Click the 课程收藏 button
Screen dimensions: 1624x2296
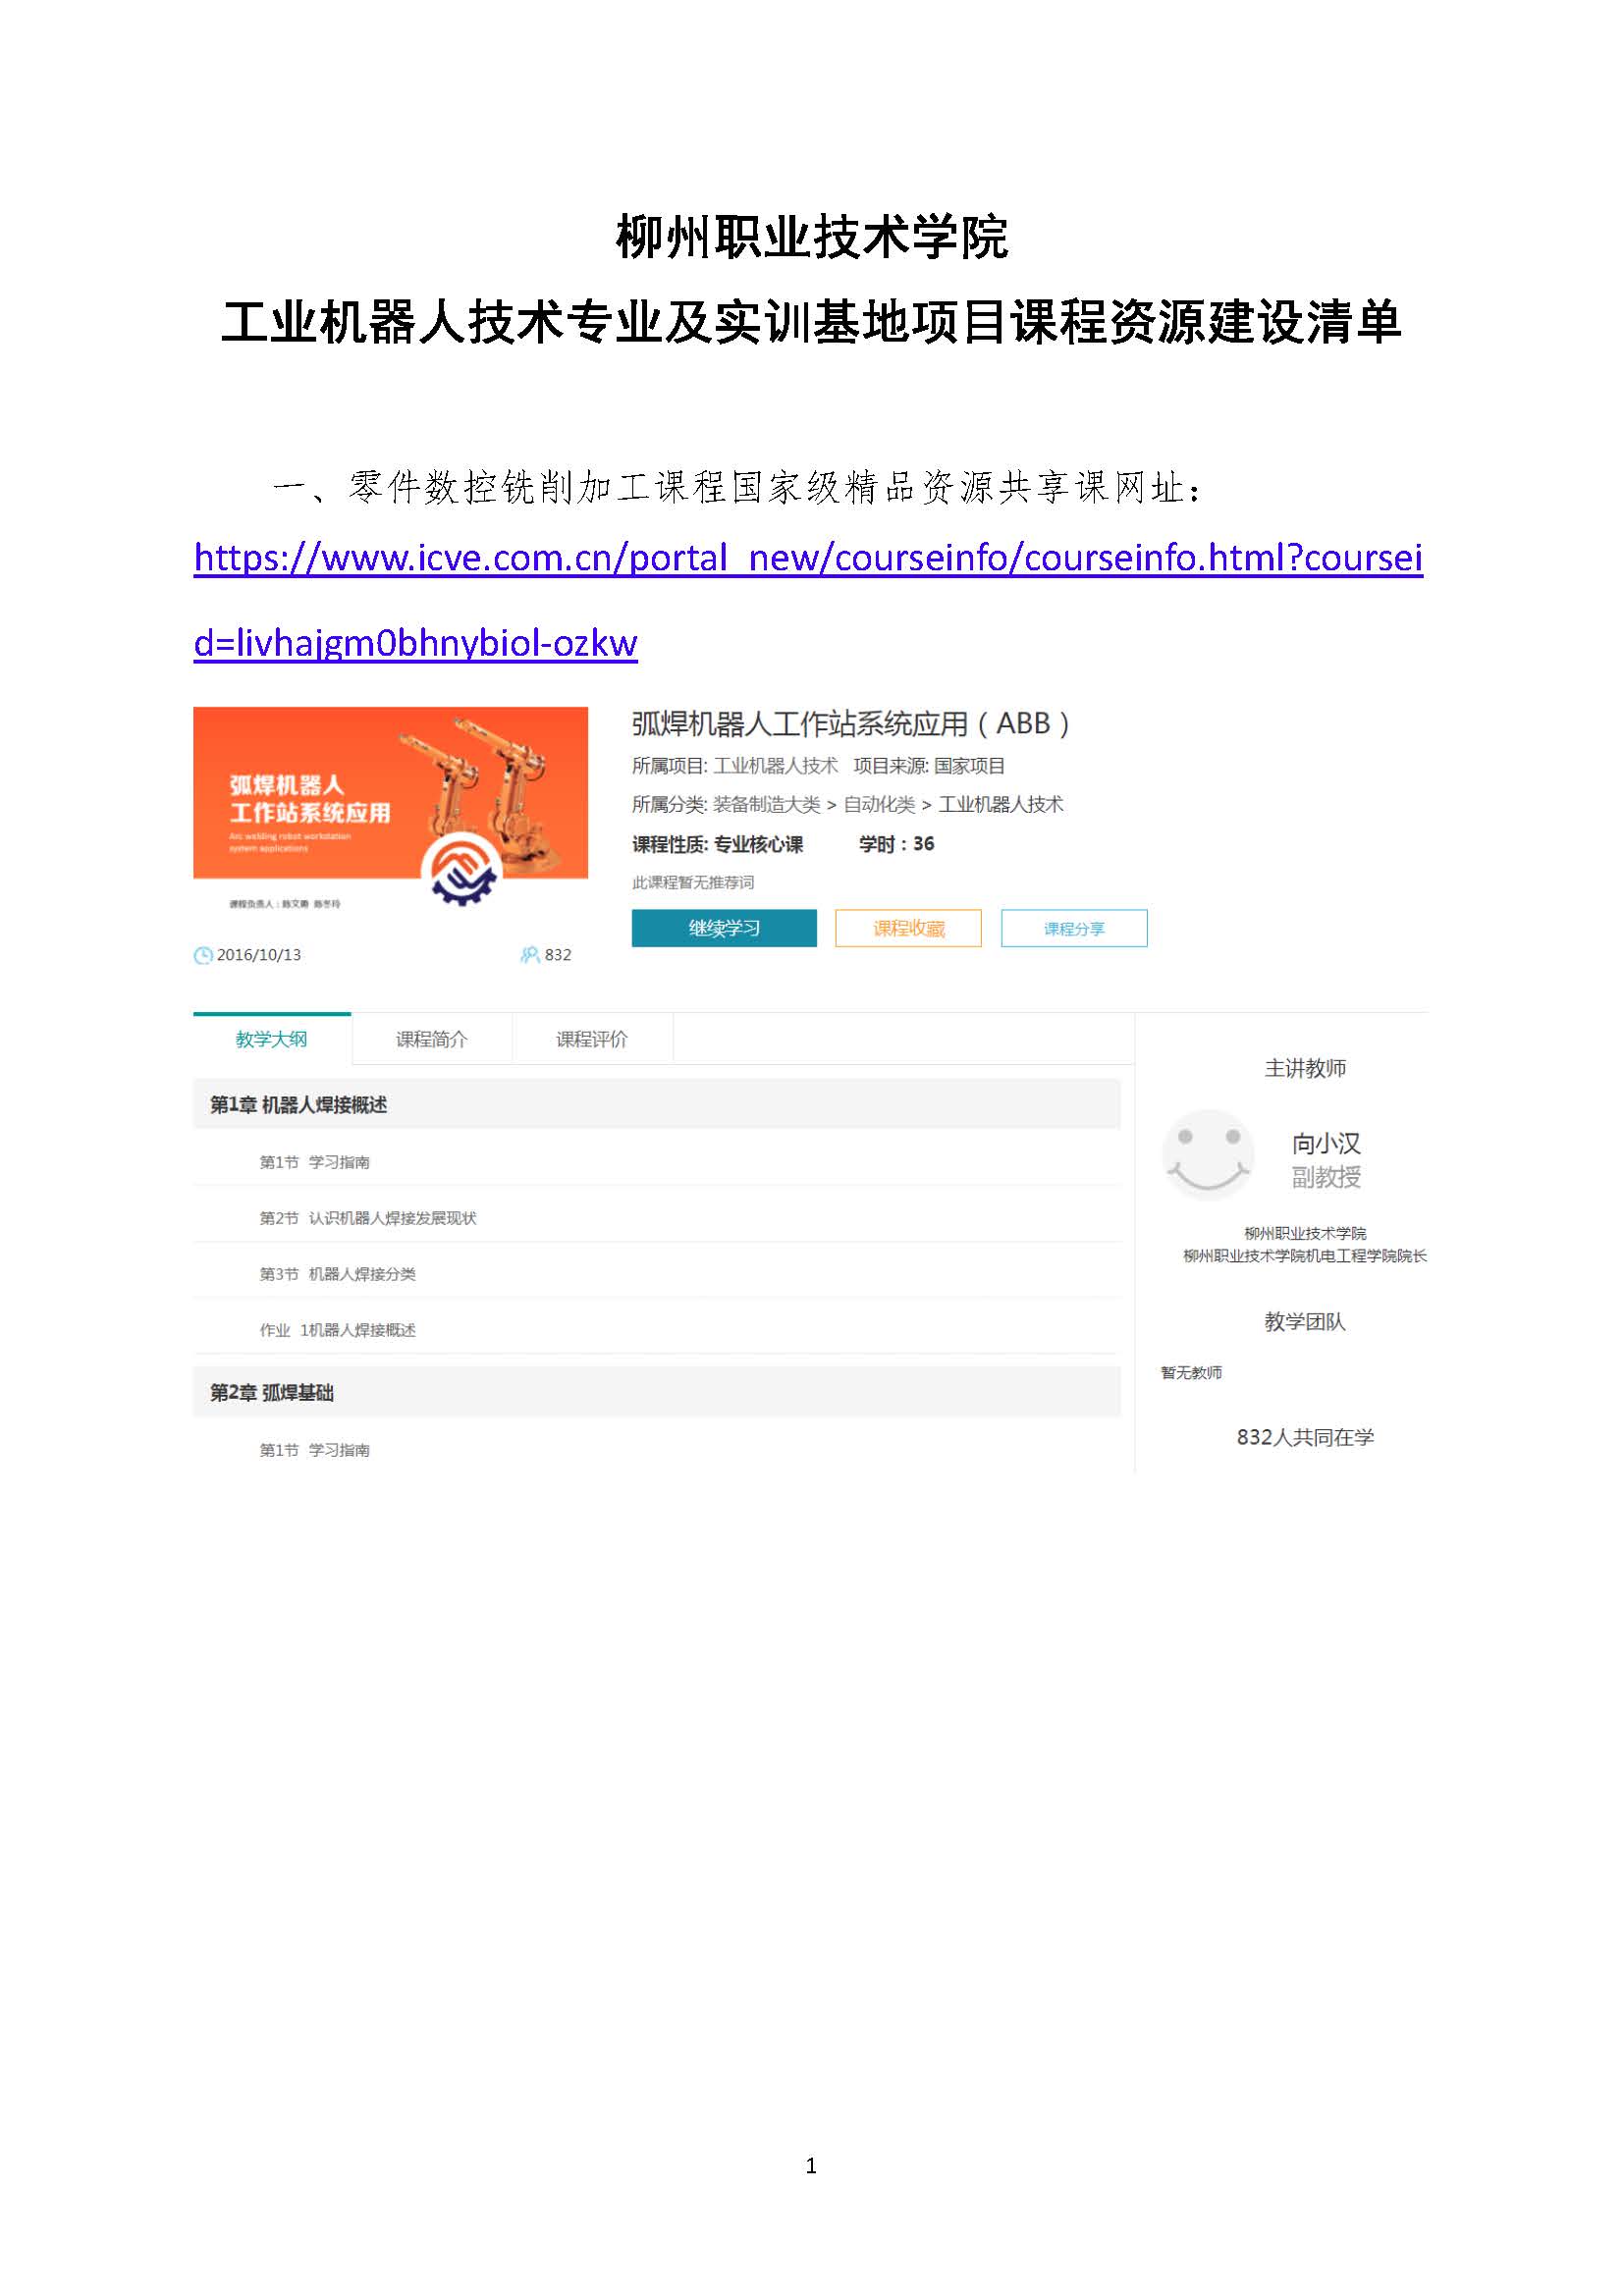(908, 928)
